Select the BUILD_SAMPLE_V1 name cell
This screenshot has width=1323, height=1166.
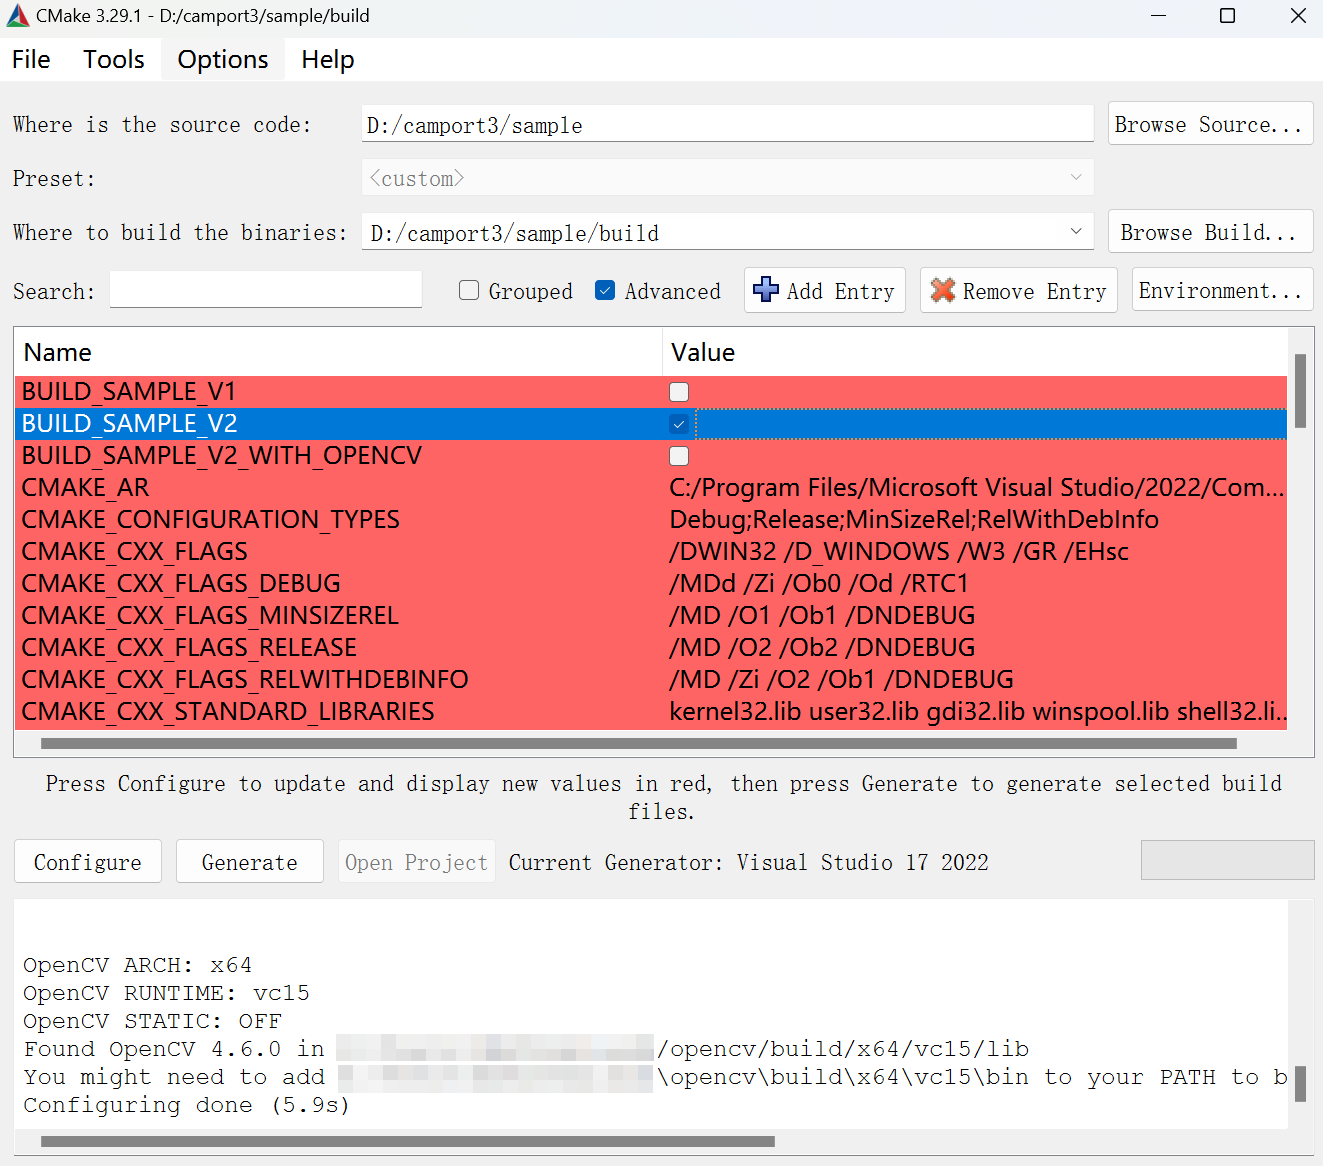129,392
